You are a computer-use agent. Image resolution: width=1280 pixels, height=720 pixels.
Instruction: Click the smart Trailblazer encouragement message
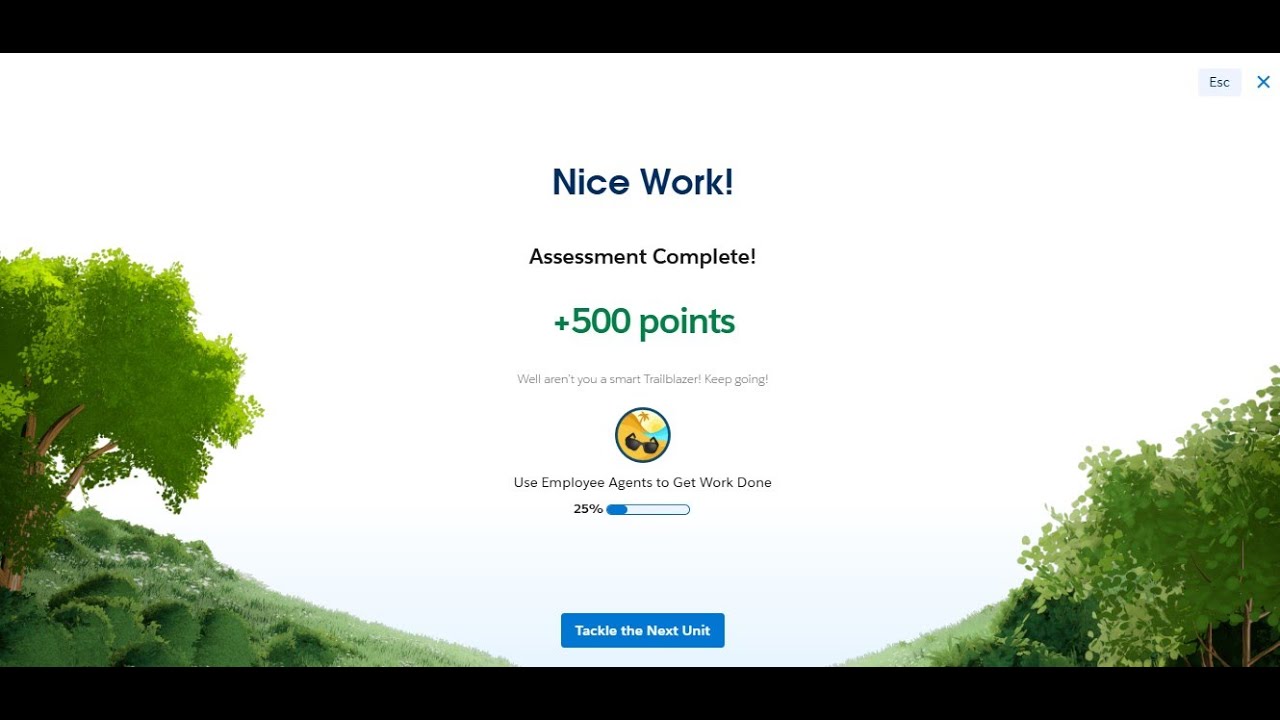(642, 379)
